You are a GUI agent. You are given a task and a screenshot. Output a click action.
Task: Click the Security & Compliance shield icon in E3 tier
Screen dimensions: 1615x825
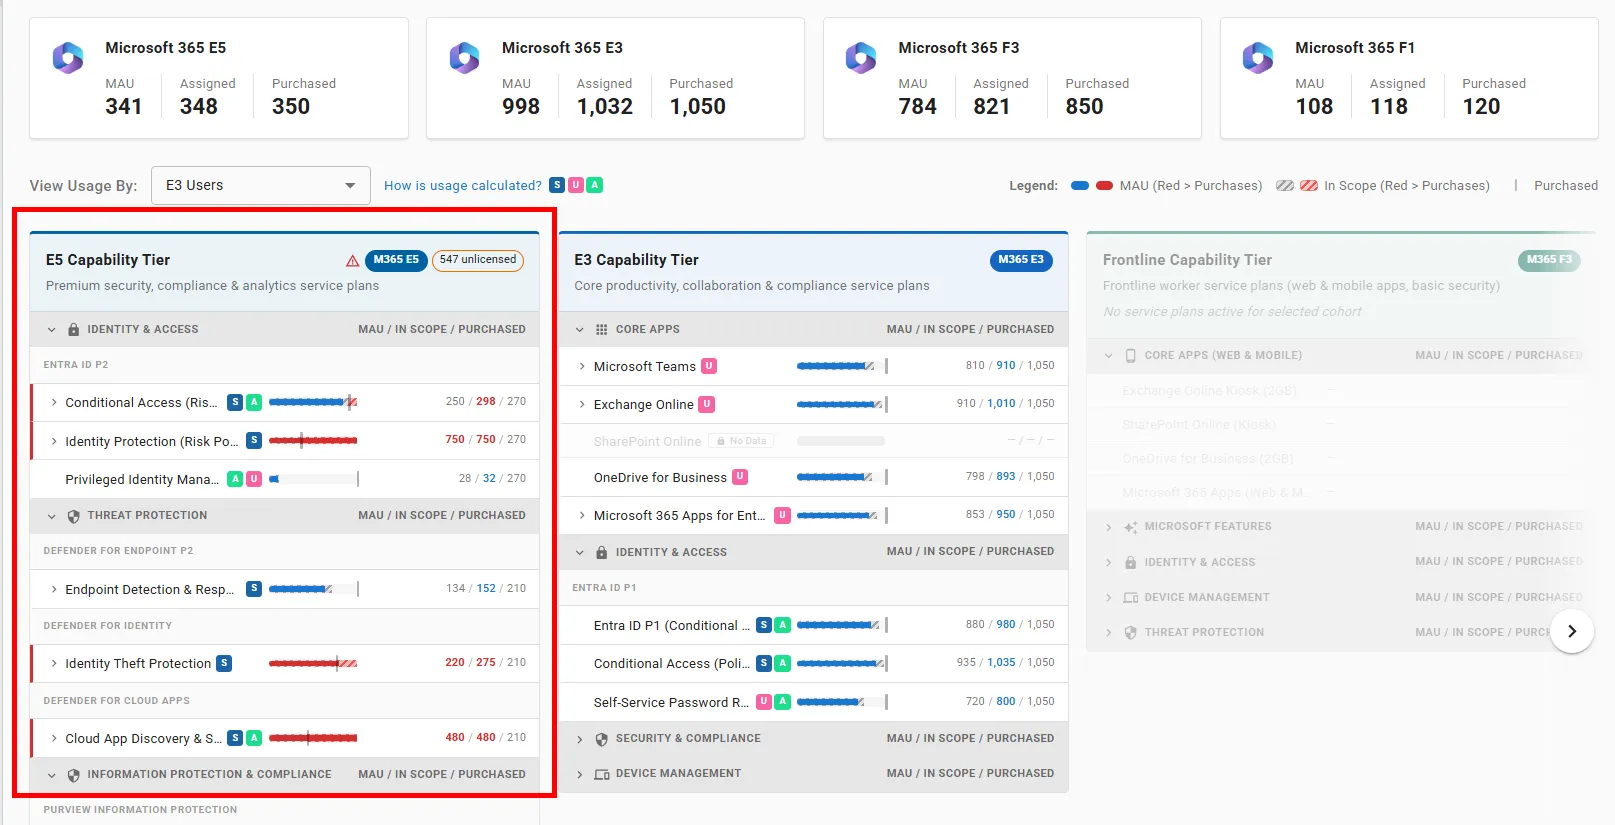[x=602, y=739]
